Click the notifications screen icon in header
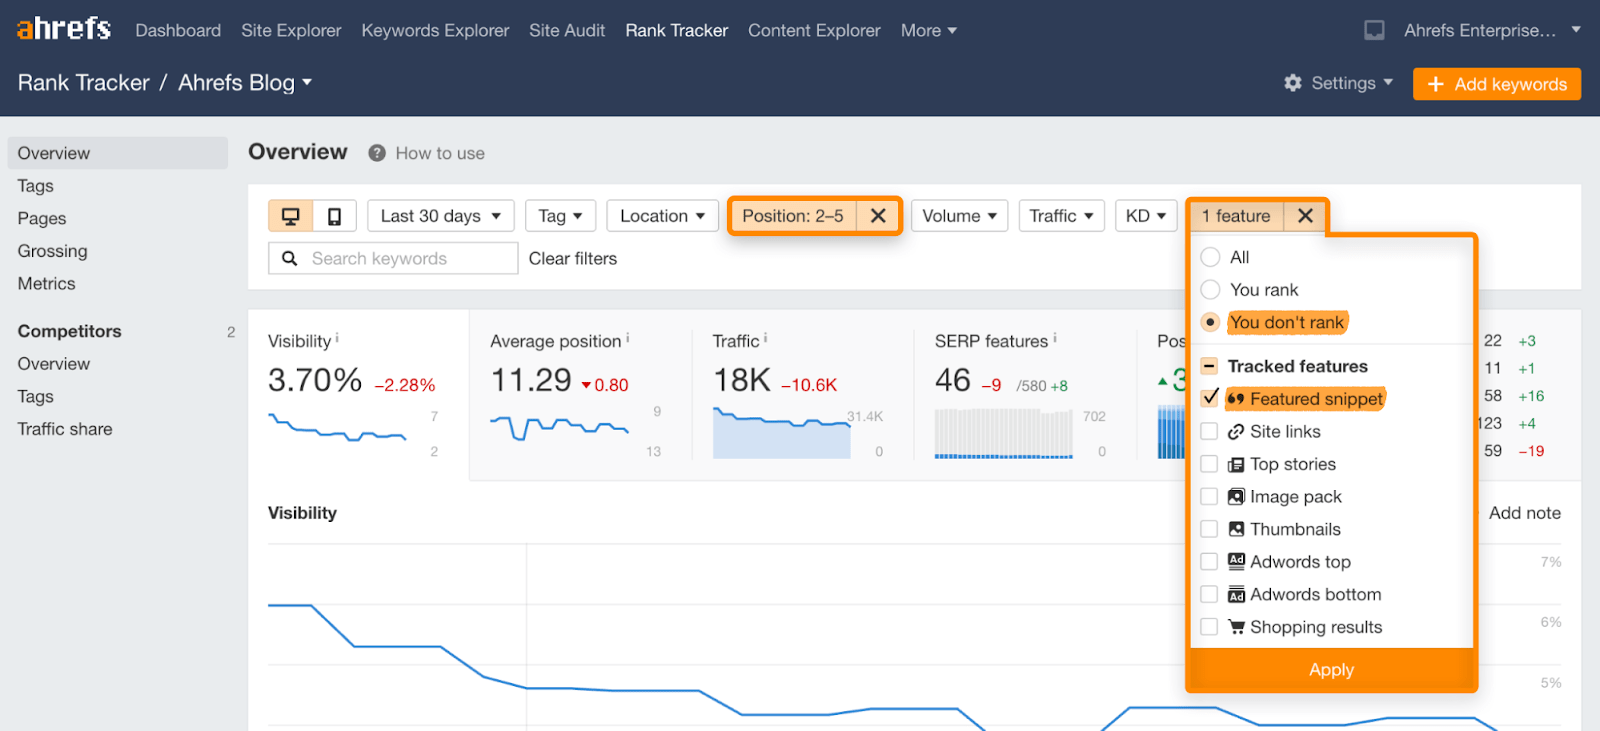Image resolution: width=1600 pixels, height=731 pixels. 1375,30
